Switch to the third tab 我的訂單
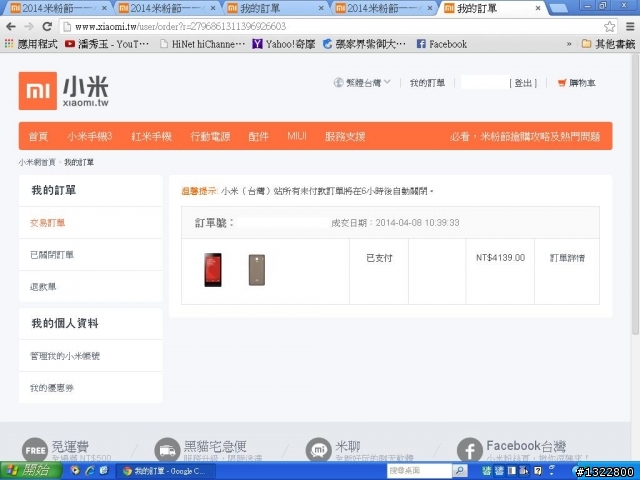Screen dimensions: 640x480 click(x=274, y=8)
